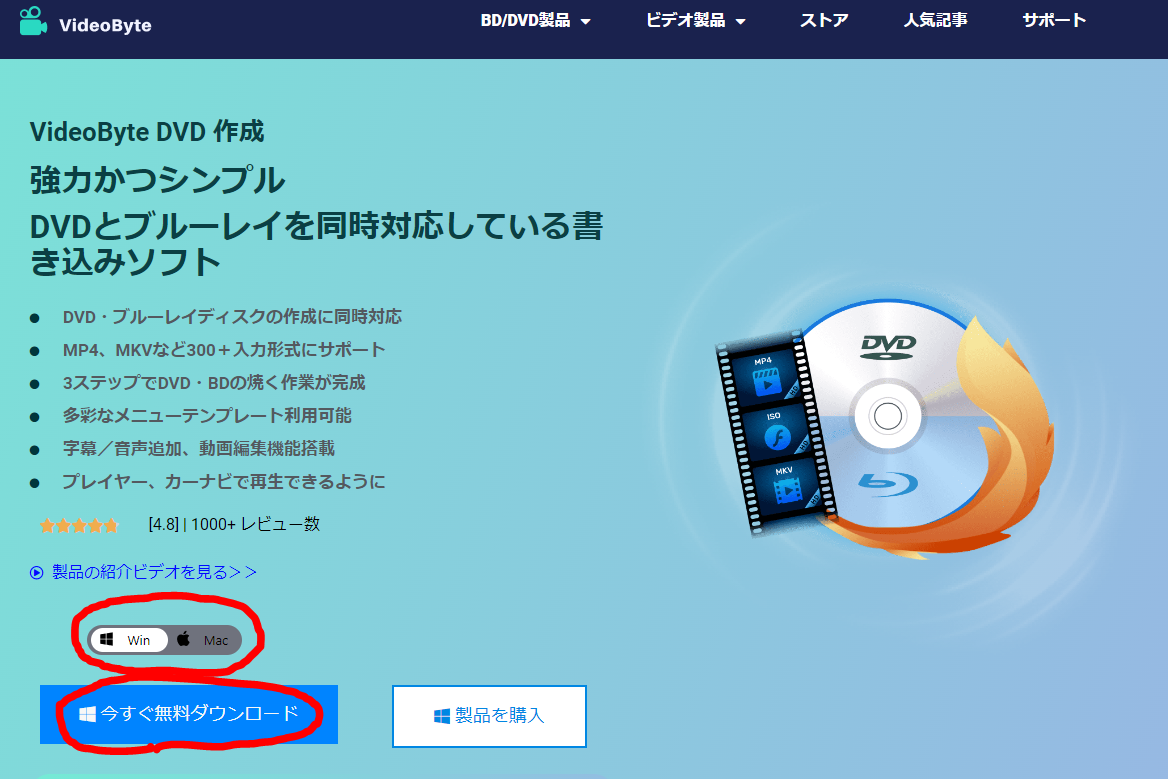The image size is (1168, 779).
Task: Click the Windows logo on the download button
Action: [87, 714]
